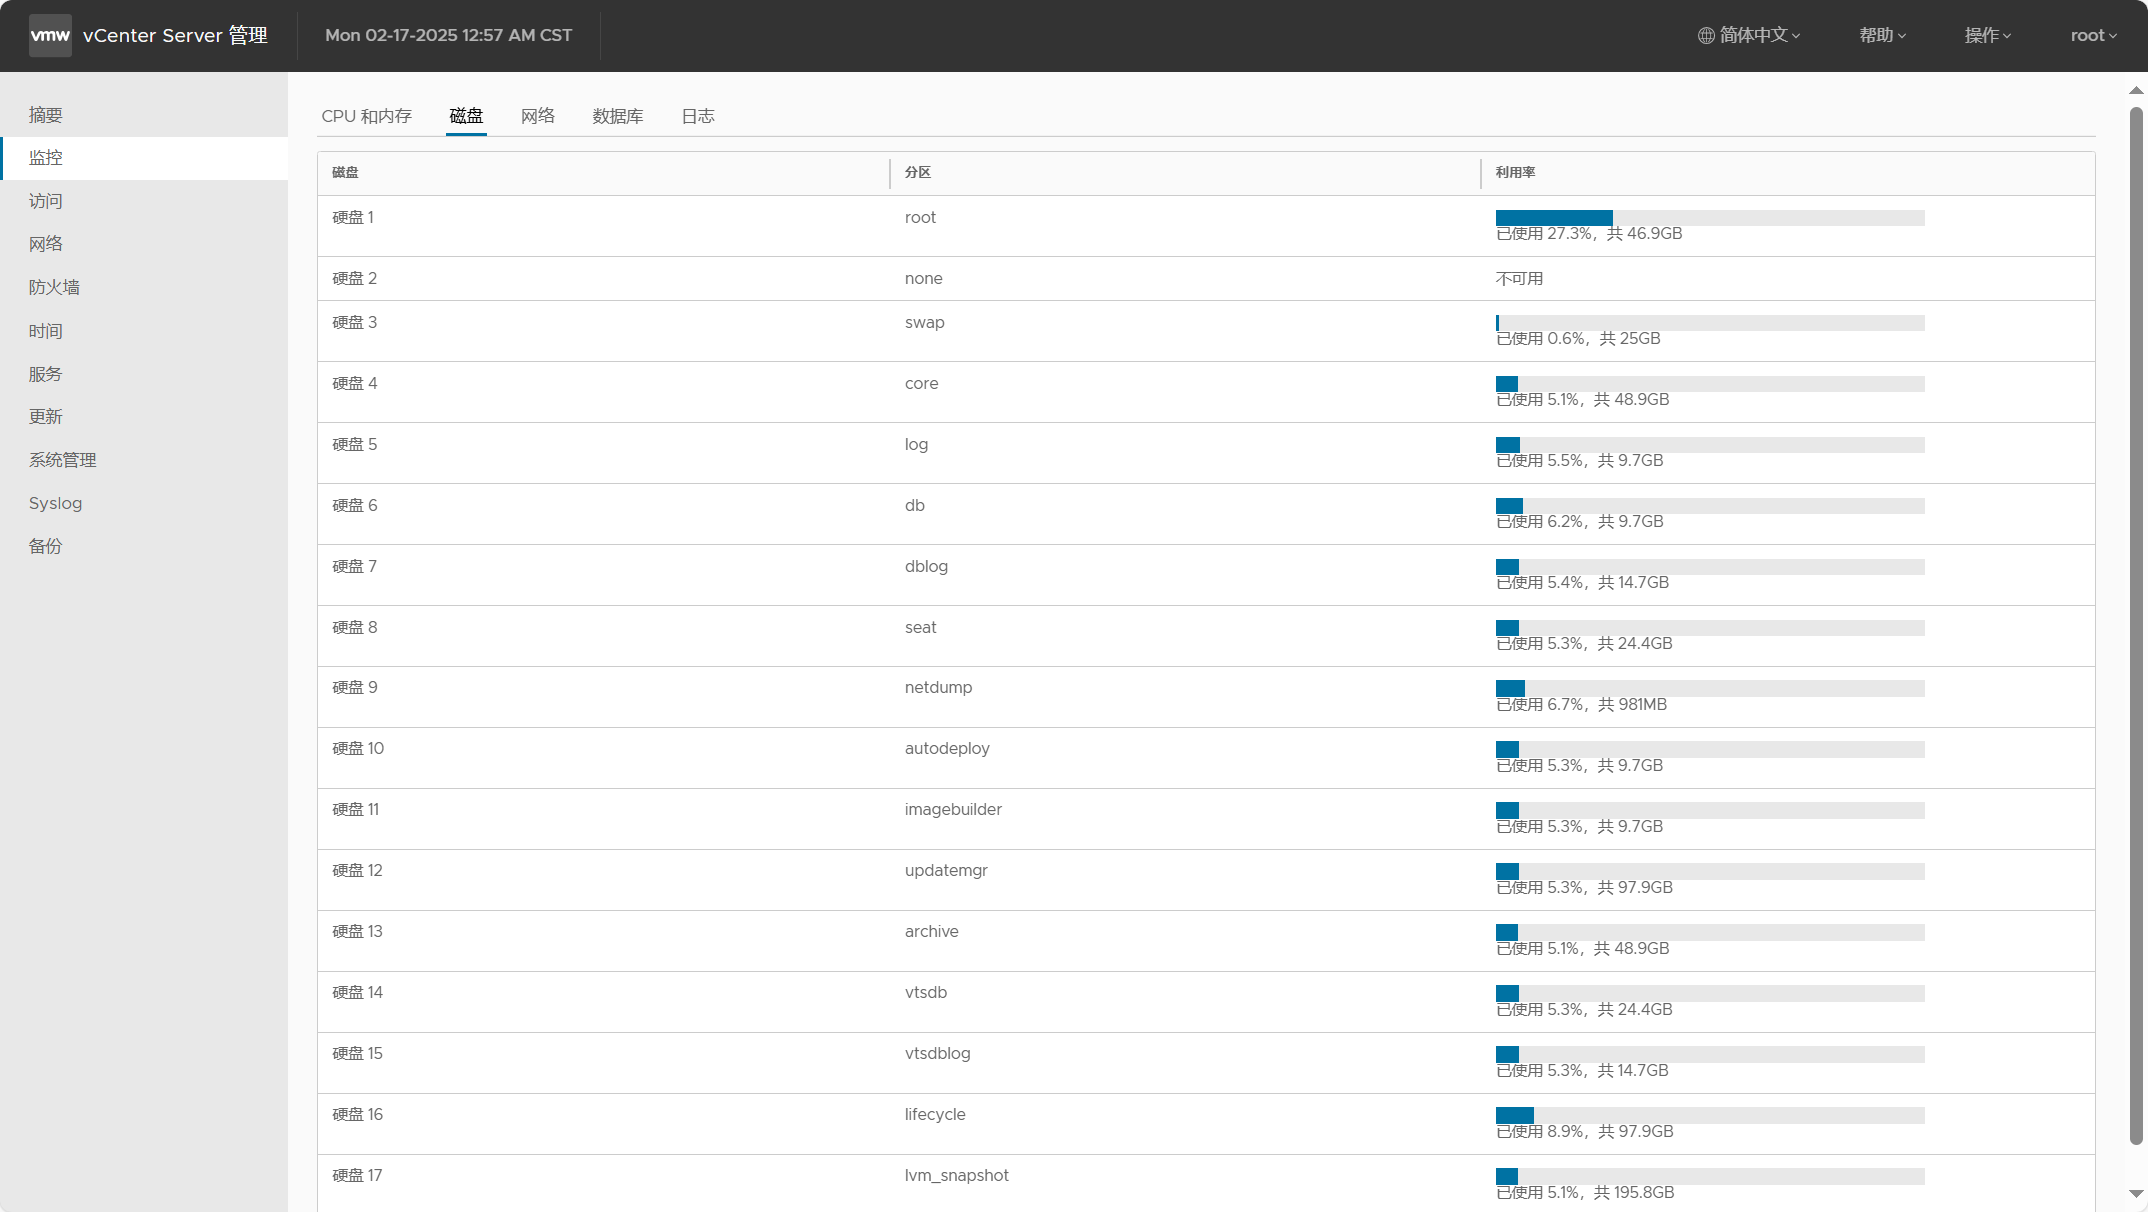Navigate to 服务 services panel

click(46, 373)
